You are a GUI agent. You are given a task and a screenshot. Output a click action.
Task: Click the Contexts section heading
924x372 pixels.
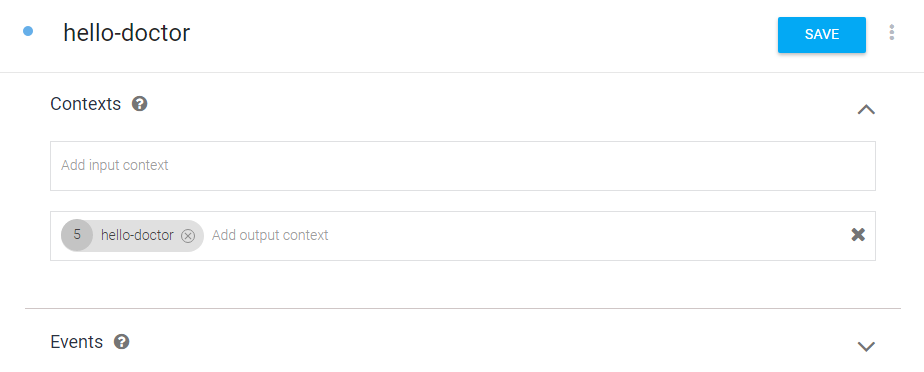(85, 104)
